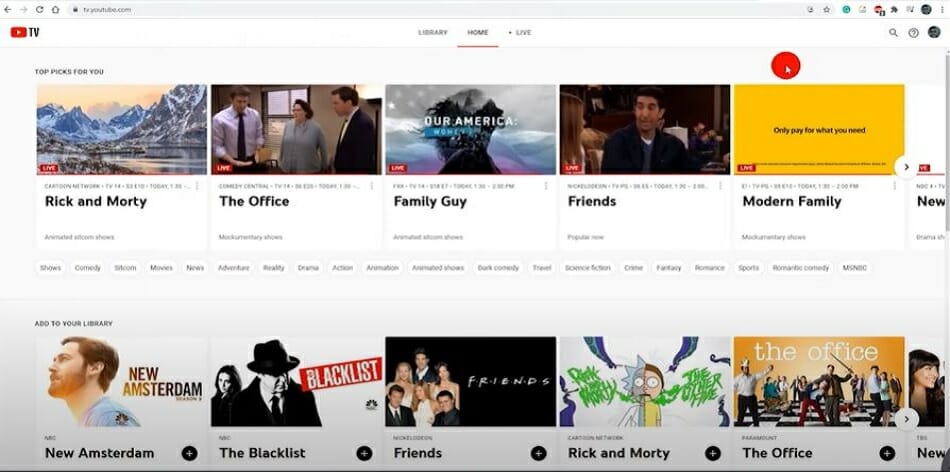
Task: Select the Action chip
Action: pyautogui.click(x=342, y=268)
